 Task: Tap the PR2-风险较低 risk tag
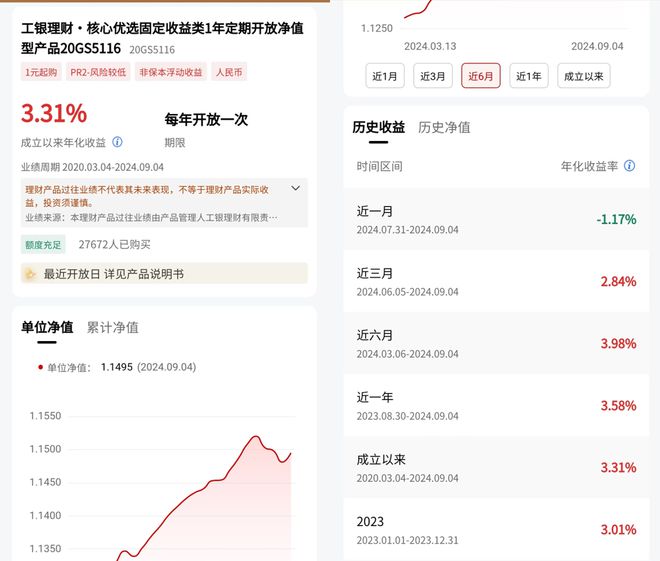click(98, 72)
